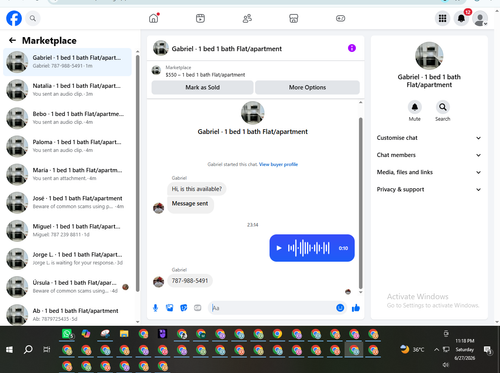Open the Windows Start menu
The width and height of the screenshot is (500, 373).
[x=9, y=349]
